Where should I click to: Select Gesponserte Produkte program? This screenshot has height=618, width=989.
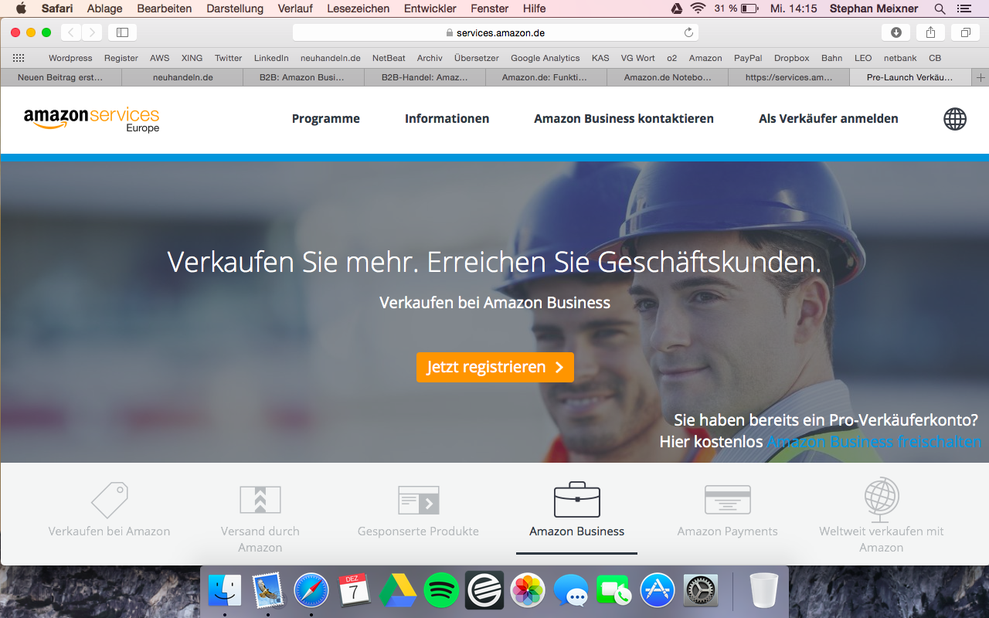(418, 511)
